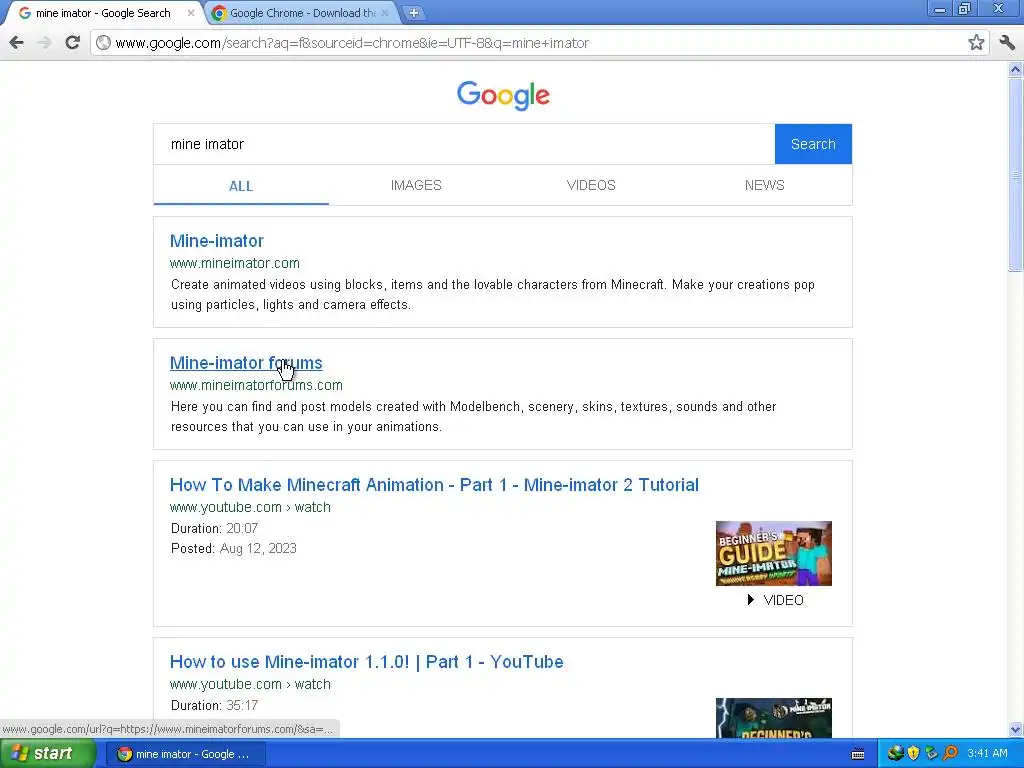Viewport: 1024px width, 768px height.
Task: Bookmark this page with the star icon
Action: (x=976, y=43)
